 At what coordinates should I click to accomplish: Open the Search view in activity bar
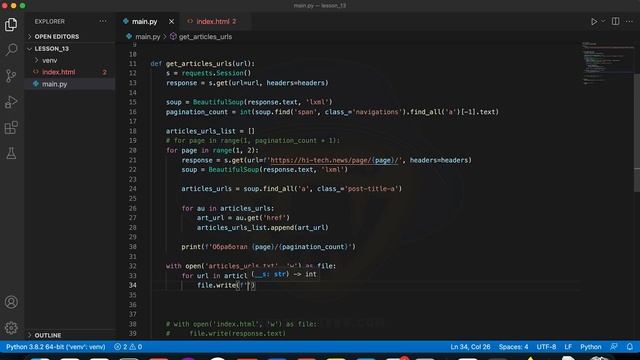pyautogui.click(x=11, y=50)
